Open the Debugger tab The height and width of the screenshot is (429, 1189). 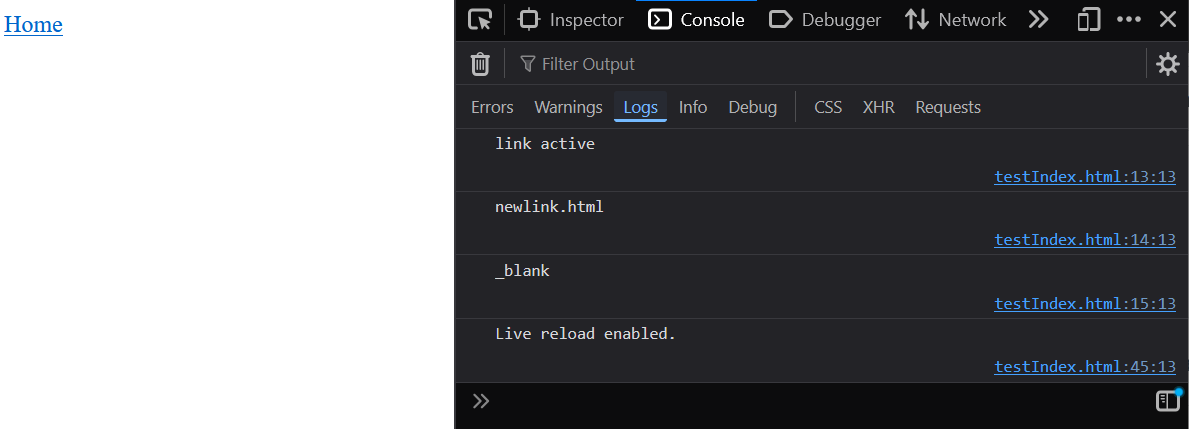pos(826,20)
